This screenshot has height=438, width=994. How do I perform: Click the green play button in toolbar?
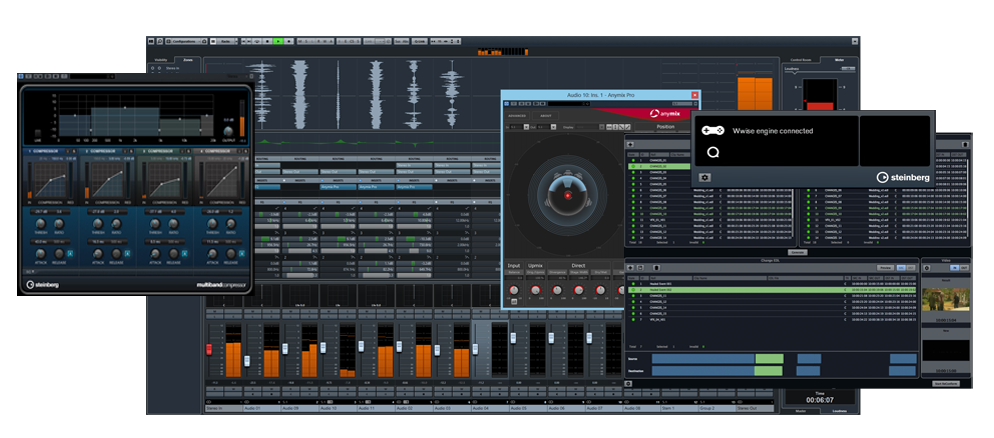[279, 41]
